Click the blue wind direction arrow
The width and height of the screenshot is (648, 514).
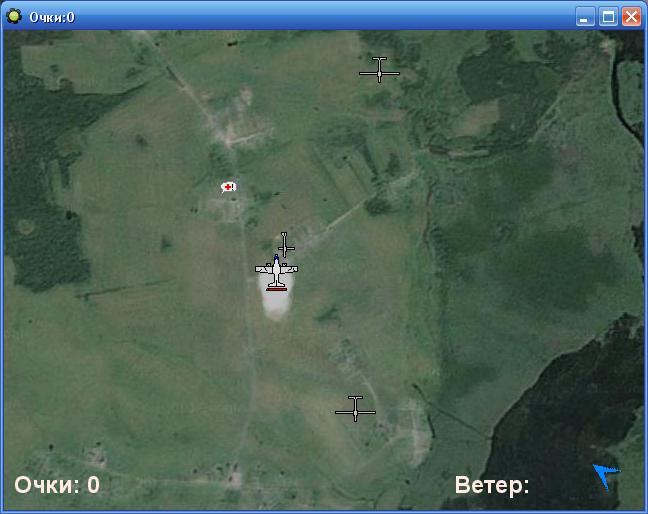605,476
